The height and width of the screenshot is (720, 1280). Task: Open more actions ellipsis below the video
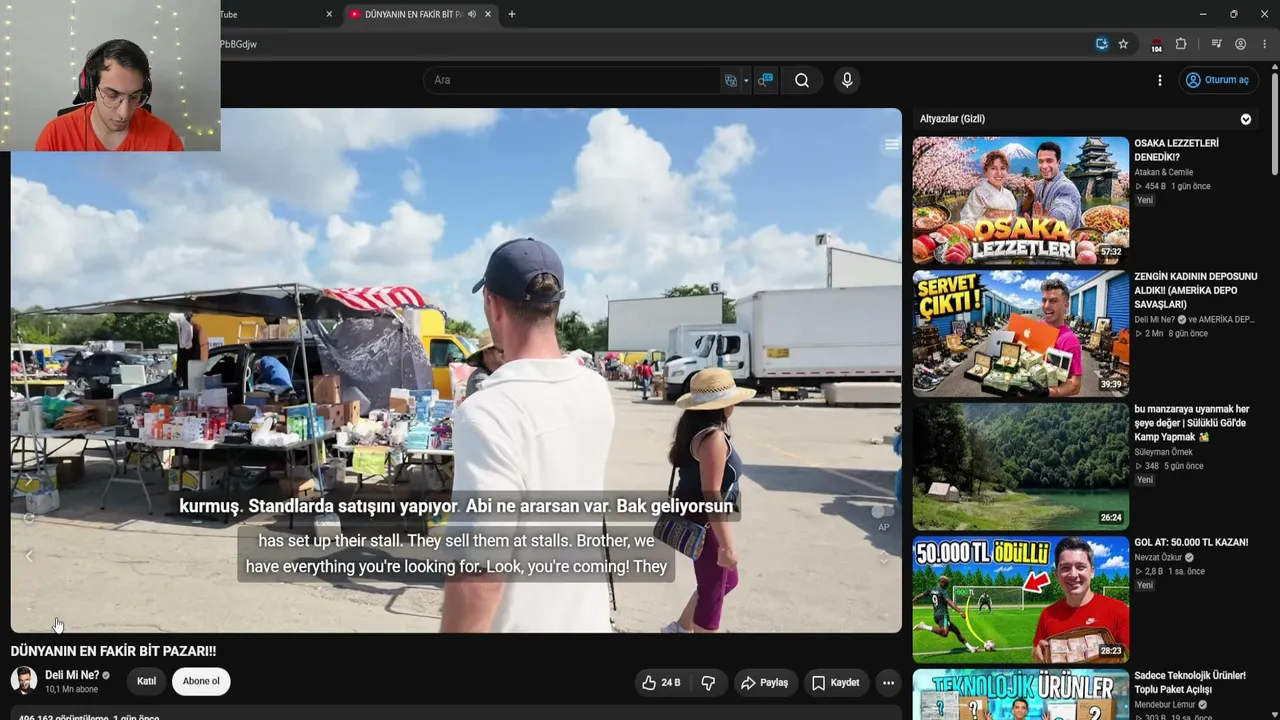(x=888, y=682)
